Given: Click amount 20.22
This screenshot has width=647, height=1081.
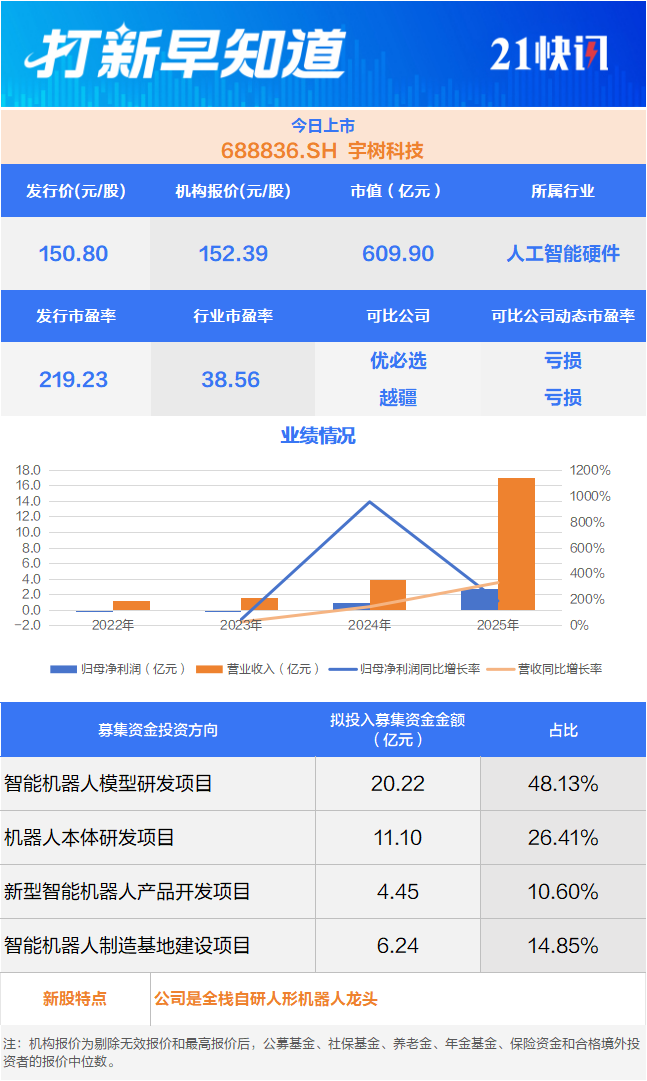Looking at the screenshot, I should point(398,784).
